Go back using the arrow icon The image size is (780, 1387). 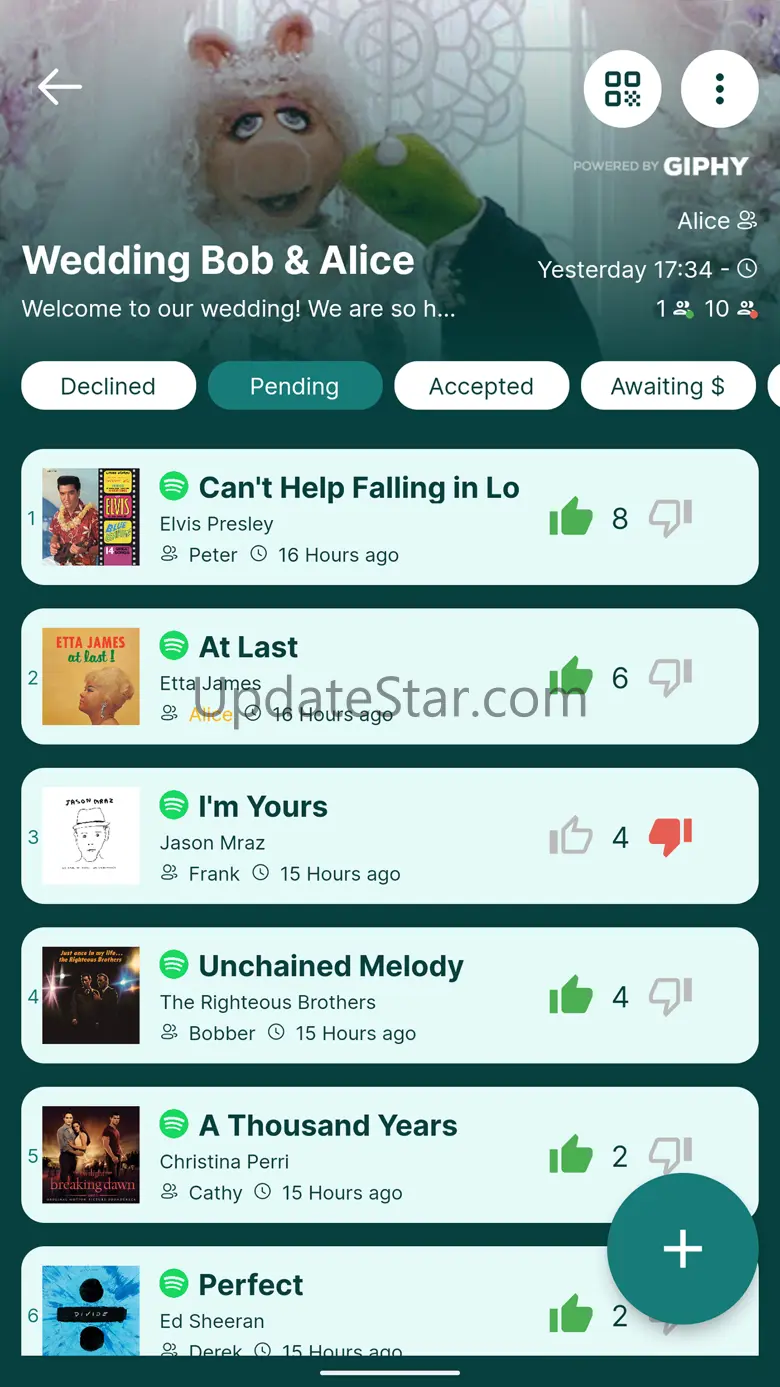[60, 88]
